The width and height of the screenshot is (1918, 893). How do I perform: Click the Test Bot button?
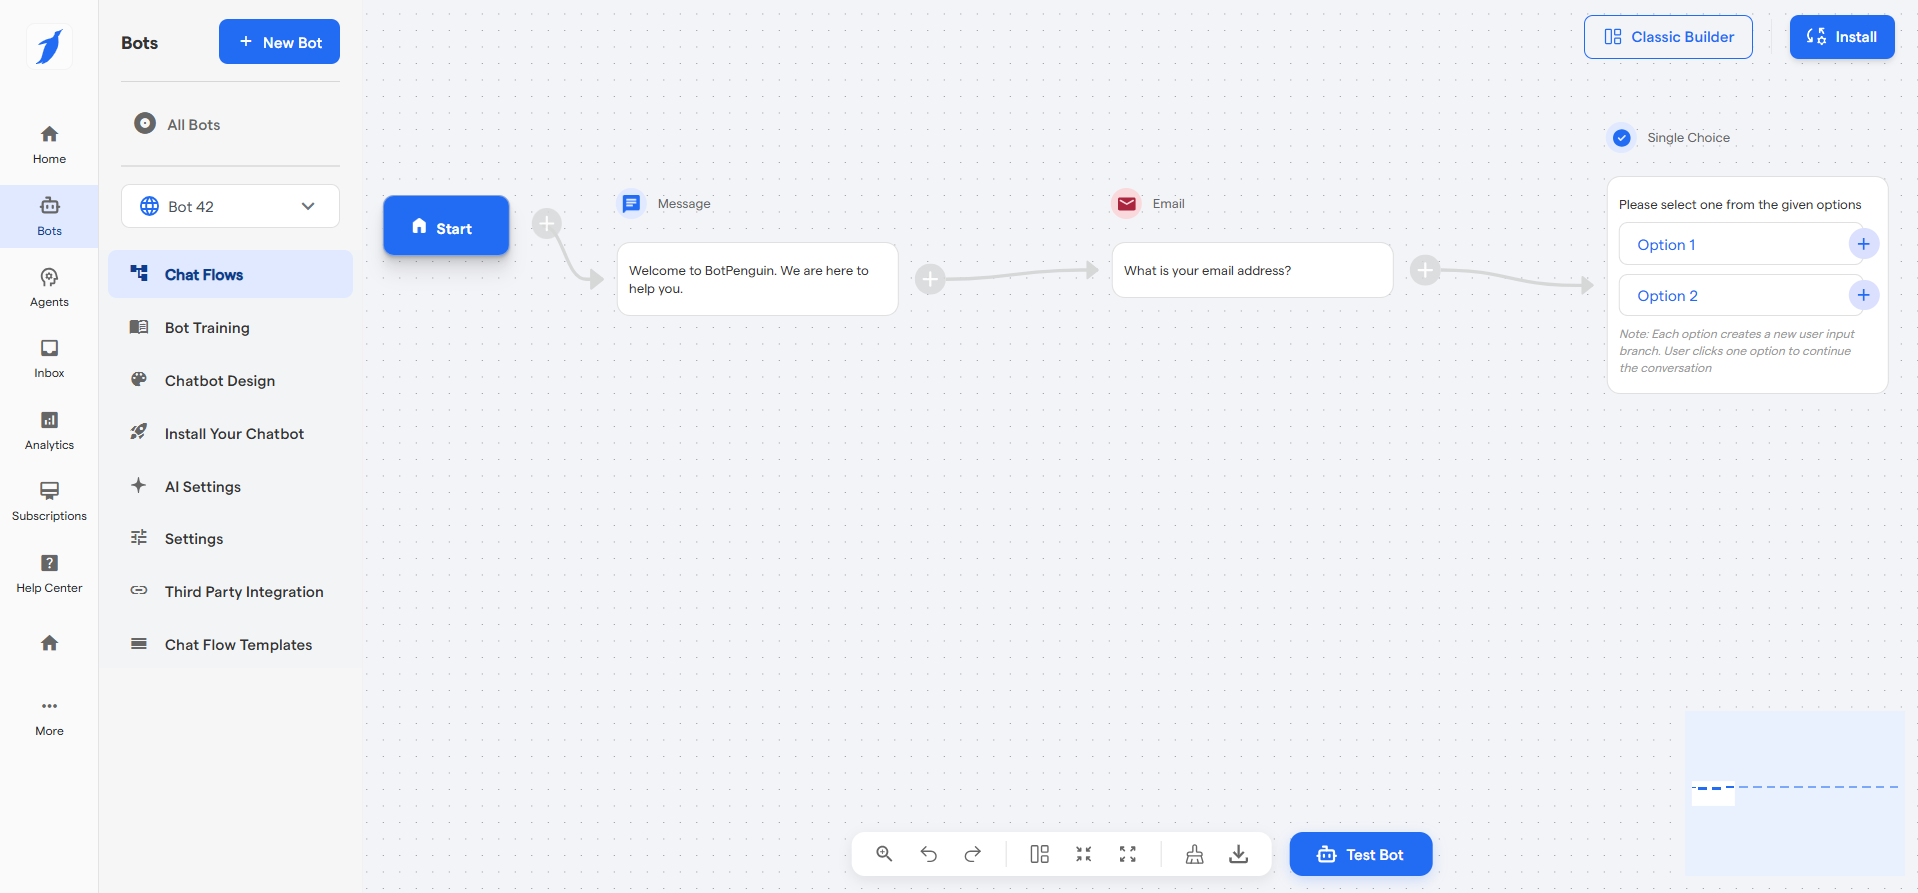pos(1360,854)
